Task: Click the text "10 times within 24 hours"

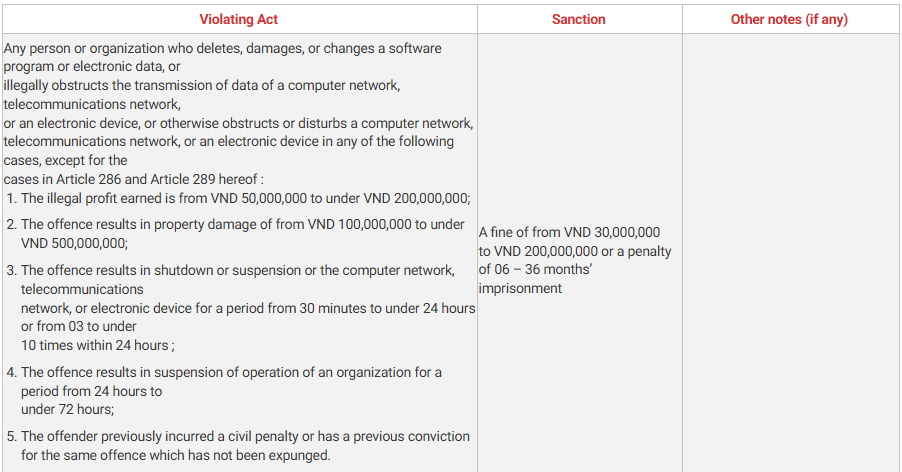Action: point(98,345)
